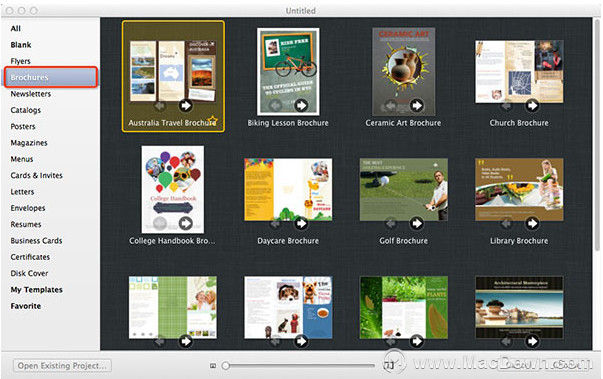
Task: Select Golf Brochure thumbnail
Action: [x=403, y=190]
